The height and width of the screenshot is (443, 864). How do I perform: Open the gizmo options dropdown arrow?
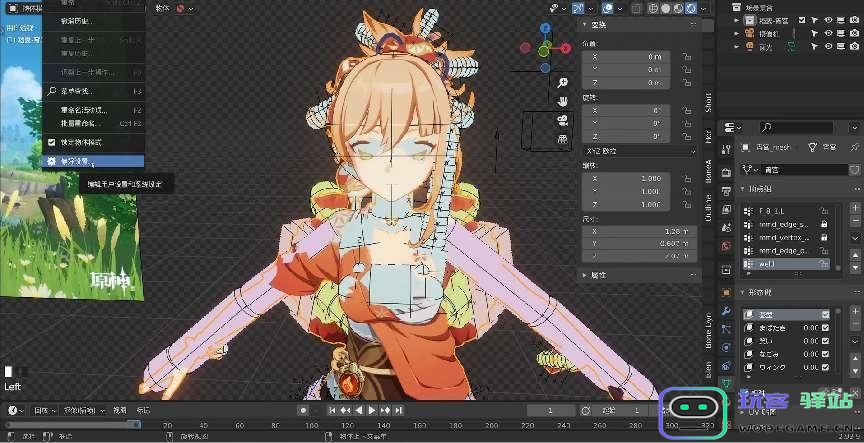pyautogui.click(x=591, y=8)
